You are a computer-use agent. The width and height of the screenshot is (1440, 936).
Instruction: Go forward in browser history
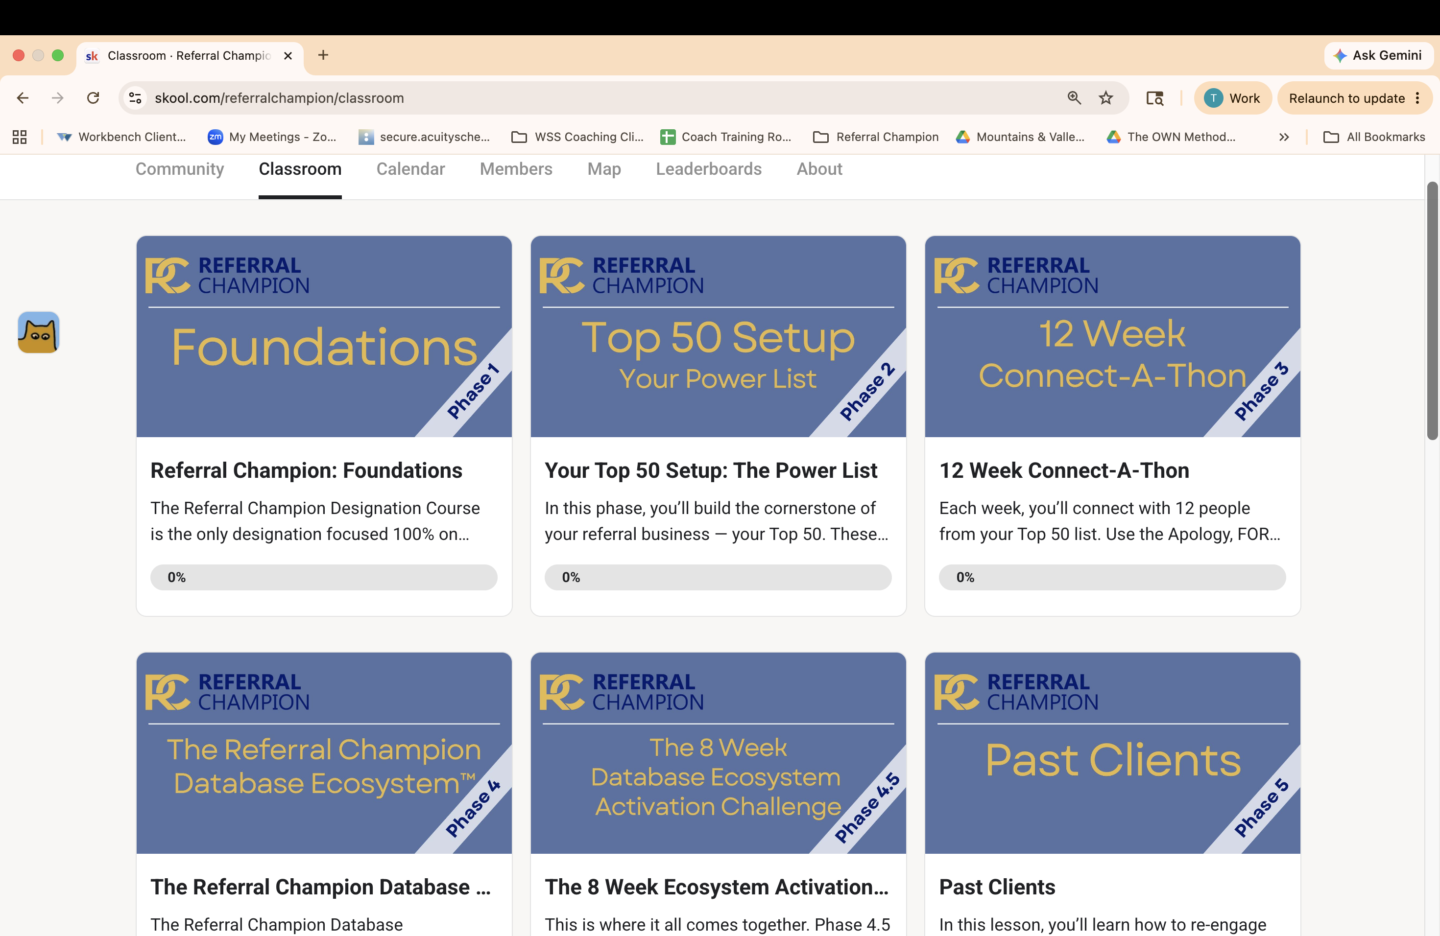pyautogui.click(x=58, y=98)
